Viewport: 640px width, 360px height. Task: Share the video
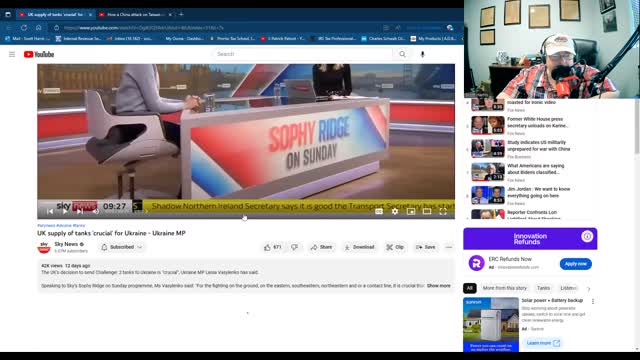click(321, 247)
